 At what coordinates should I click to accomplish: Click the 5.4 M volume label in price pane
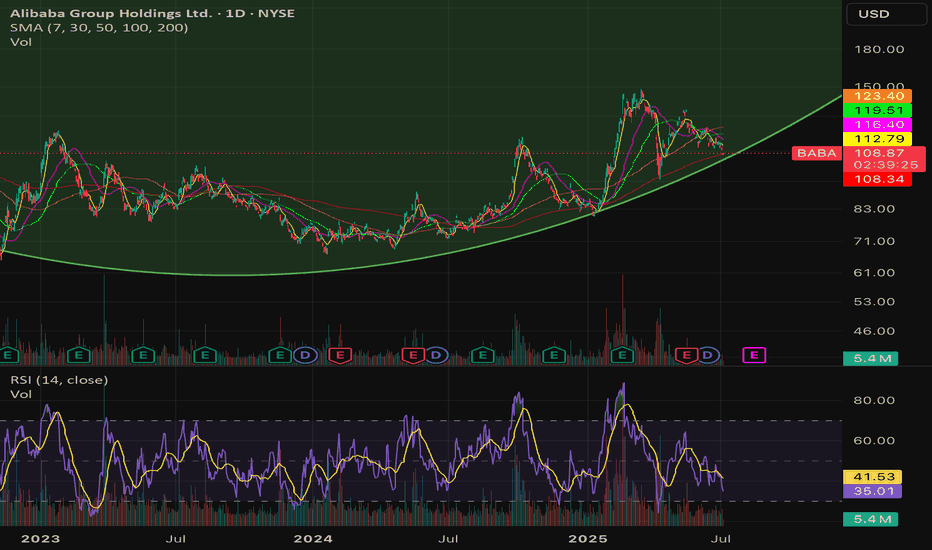(x=871, y=358)
